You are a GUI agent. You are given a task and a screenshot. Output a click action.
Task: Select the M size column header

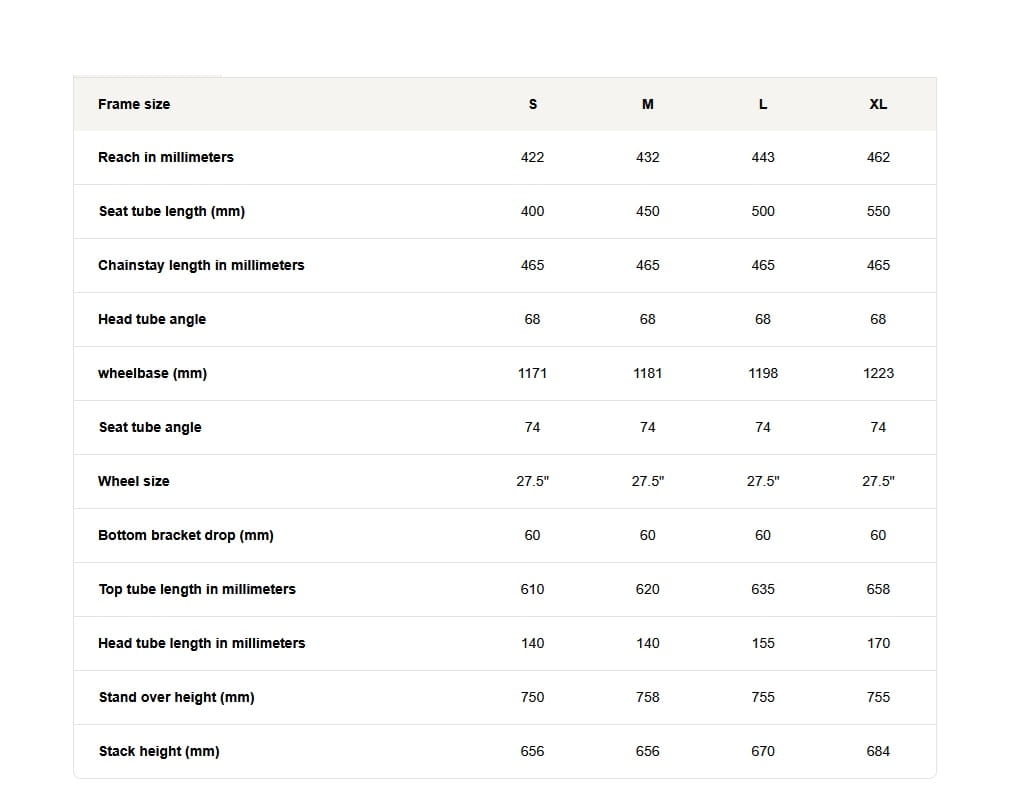[648, 104]
